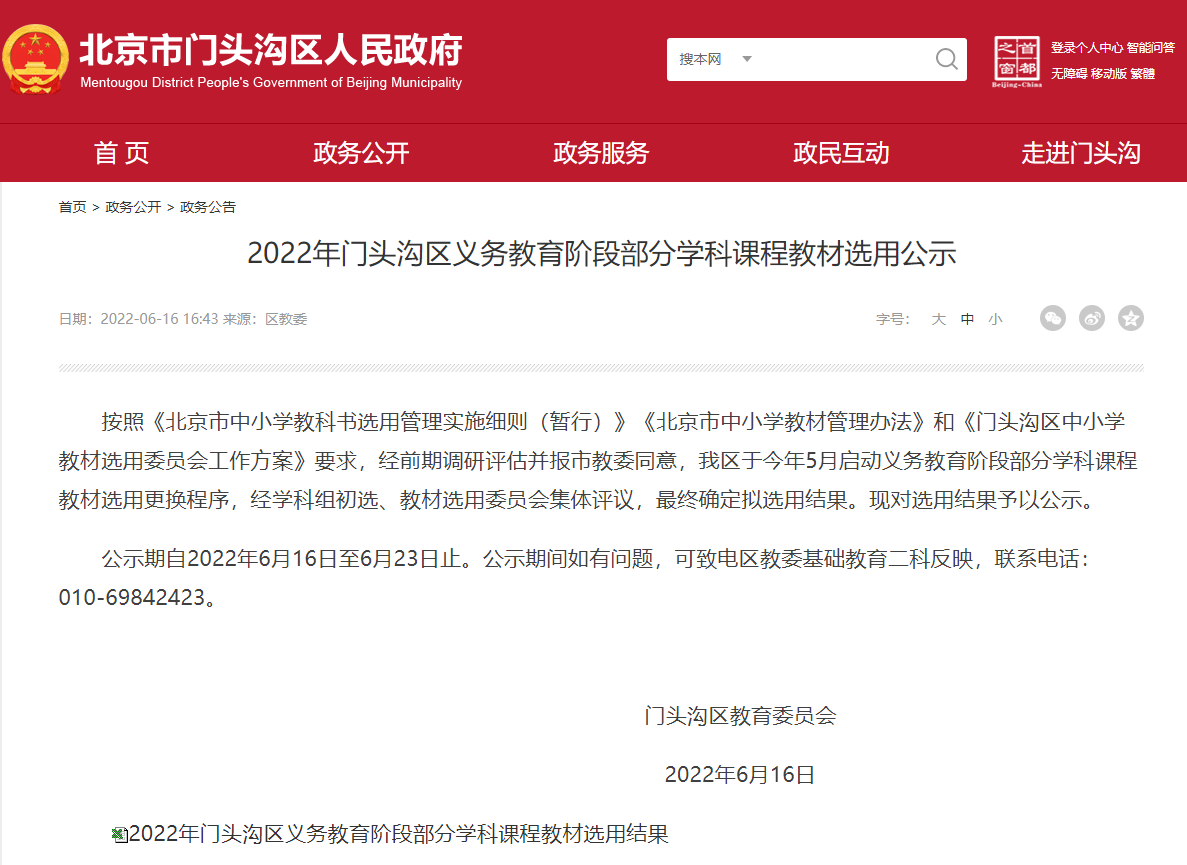
Task: Open the 政务服务 navigation menu
Action: (x=601, y=153)
